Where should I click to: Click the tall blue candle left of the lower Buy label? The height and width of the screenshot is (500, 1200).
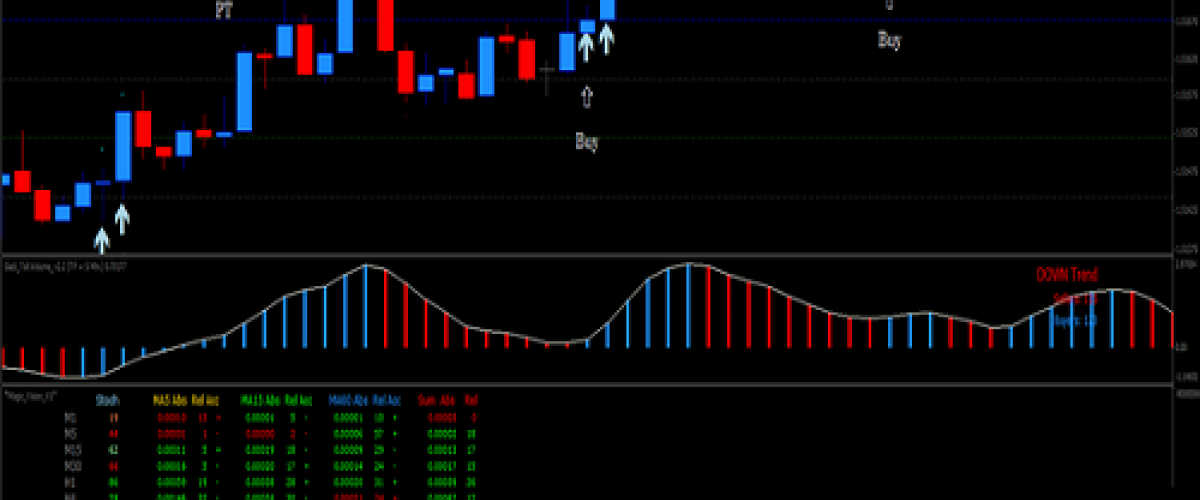(567, 51)
